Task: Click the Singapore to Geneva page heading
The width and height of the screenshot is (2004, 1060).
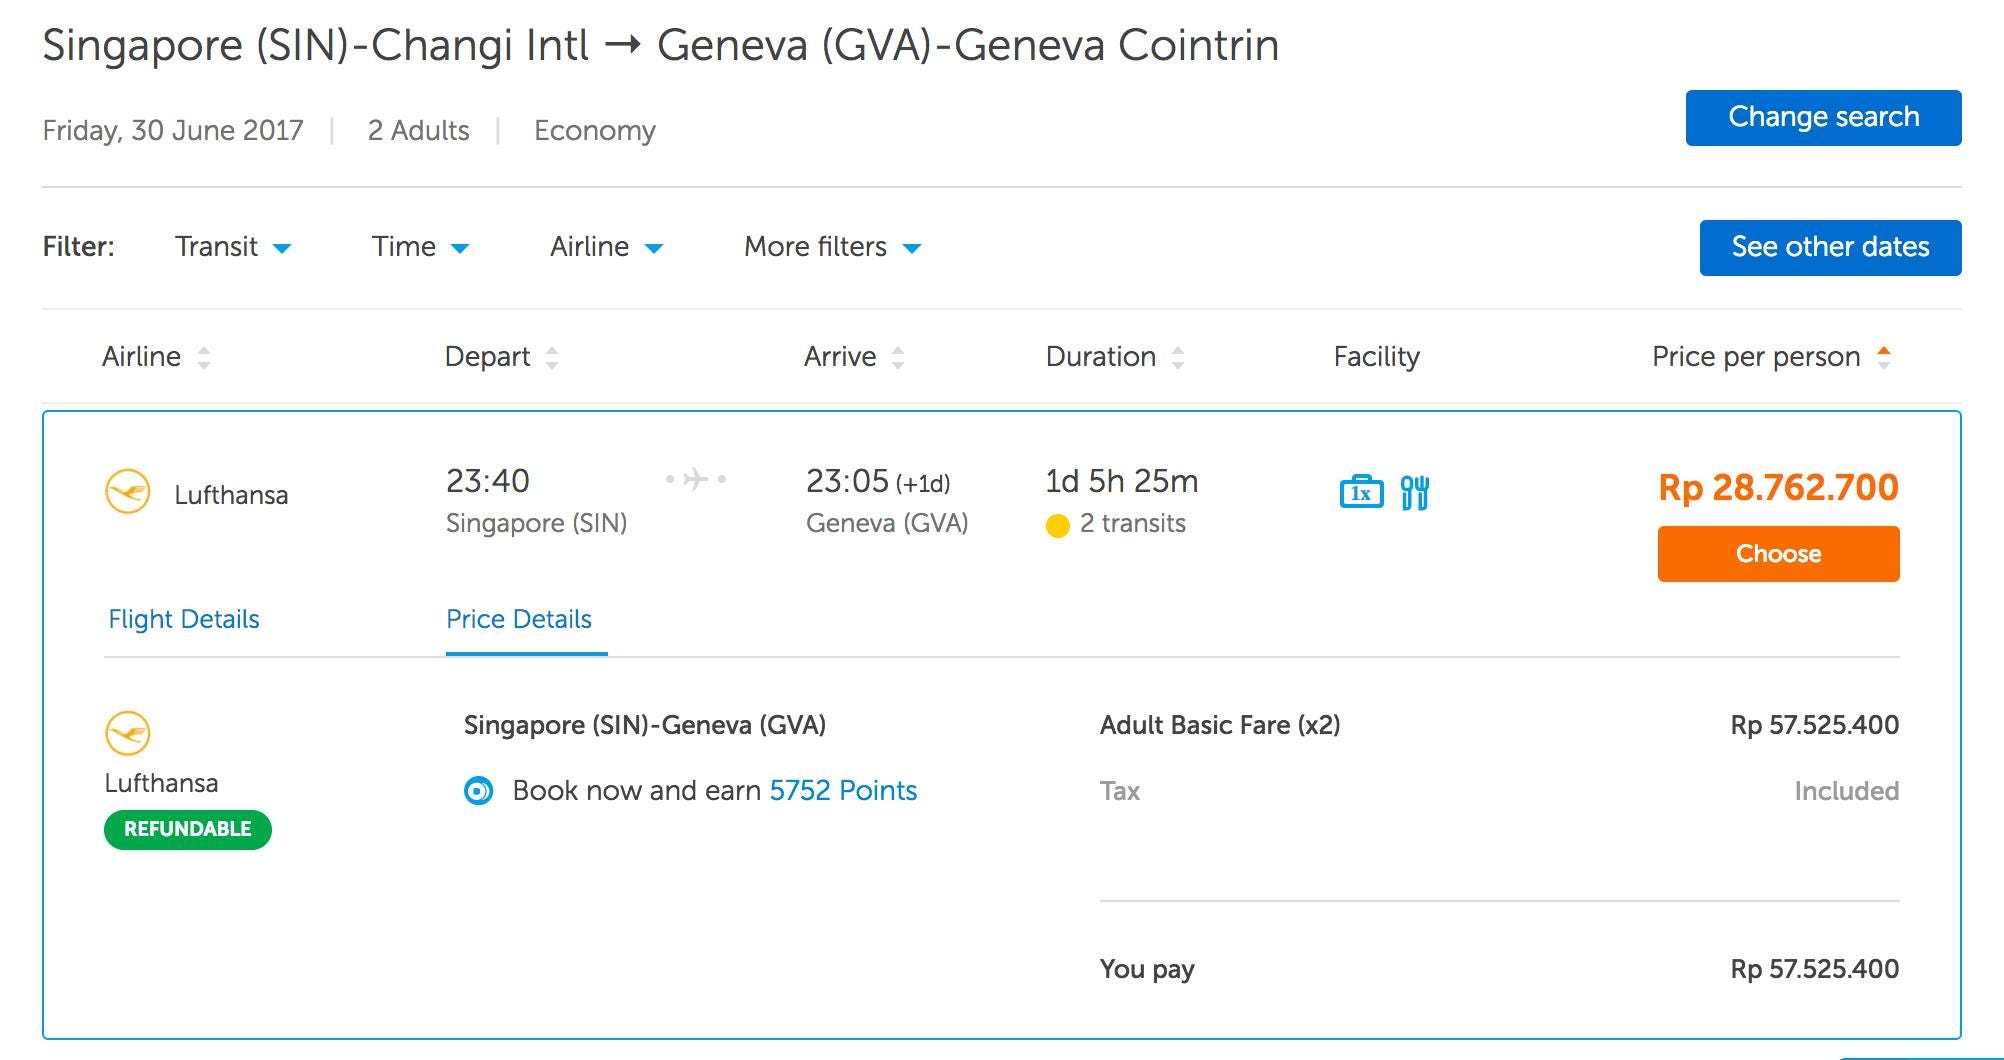Action: point(661,45)
